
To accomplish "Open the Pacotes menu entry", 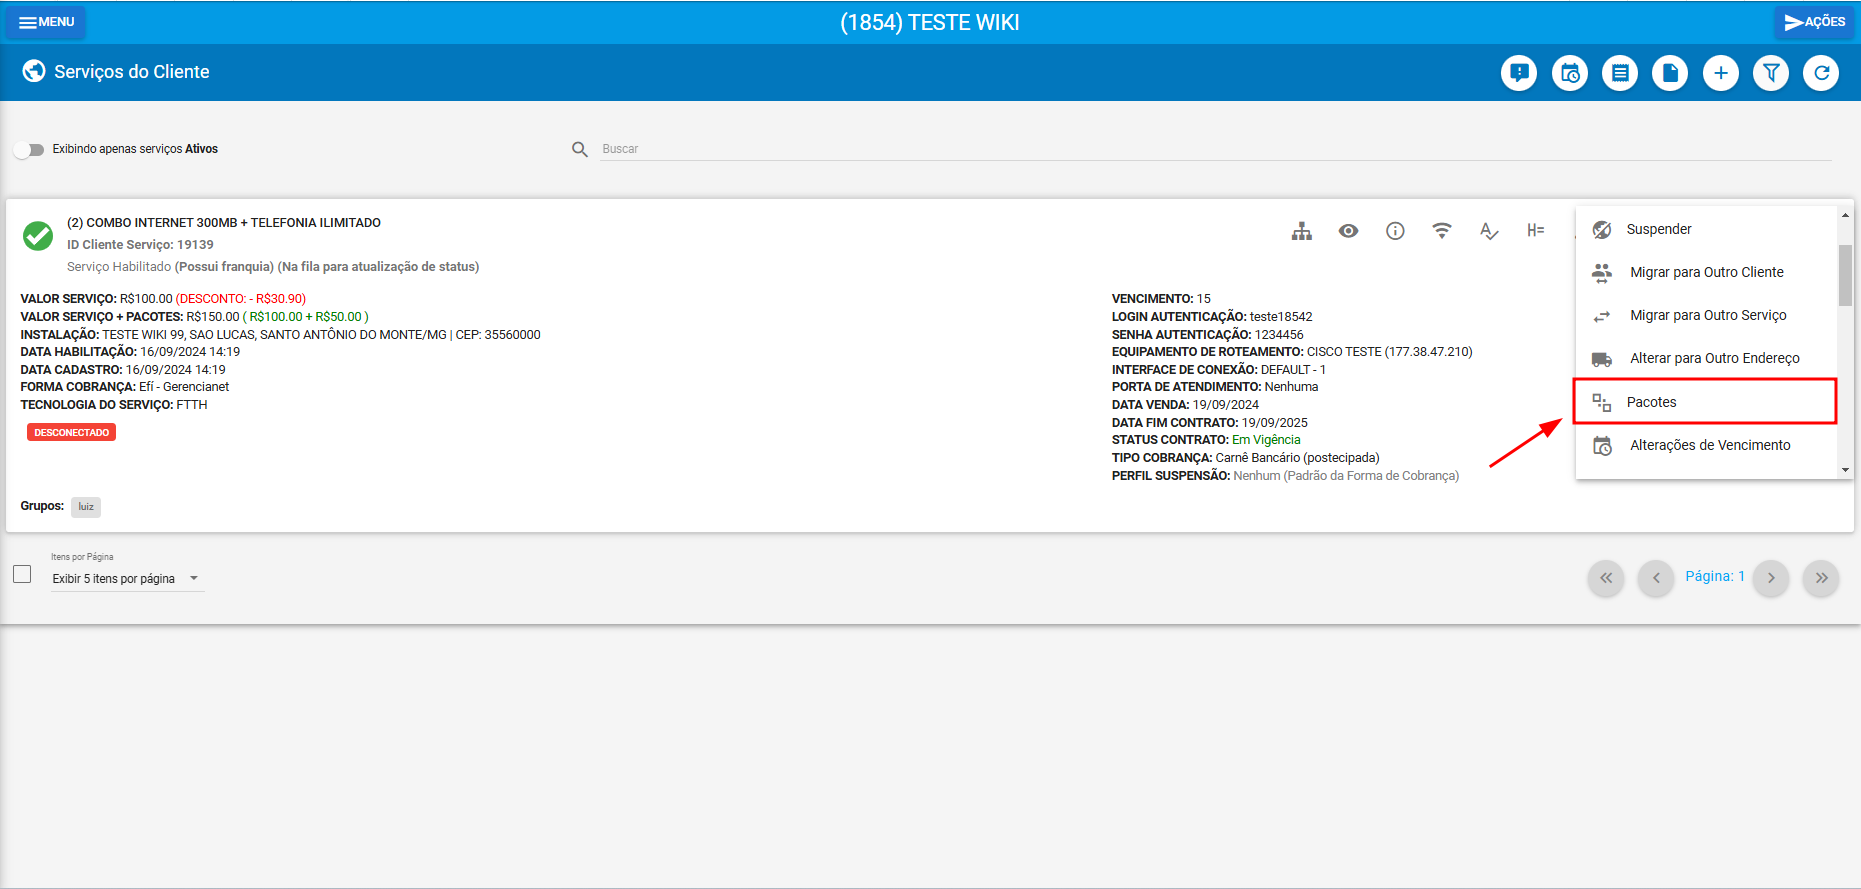I will (1706, 402).
